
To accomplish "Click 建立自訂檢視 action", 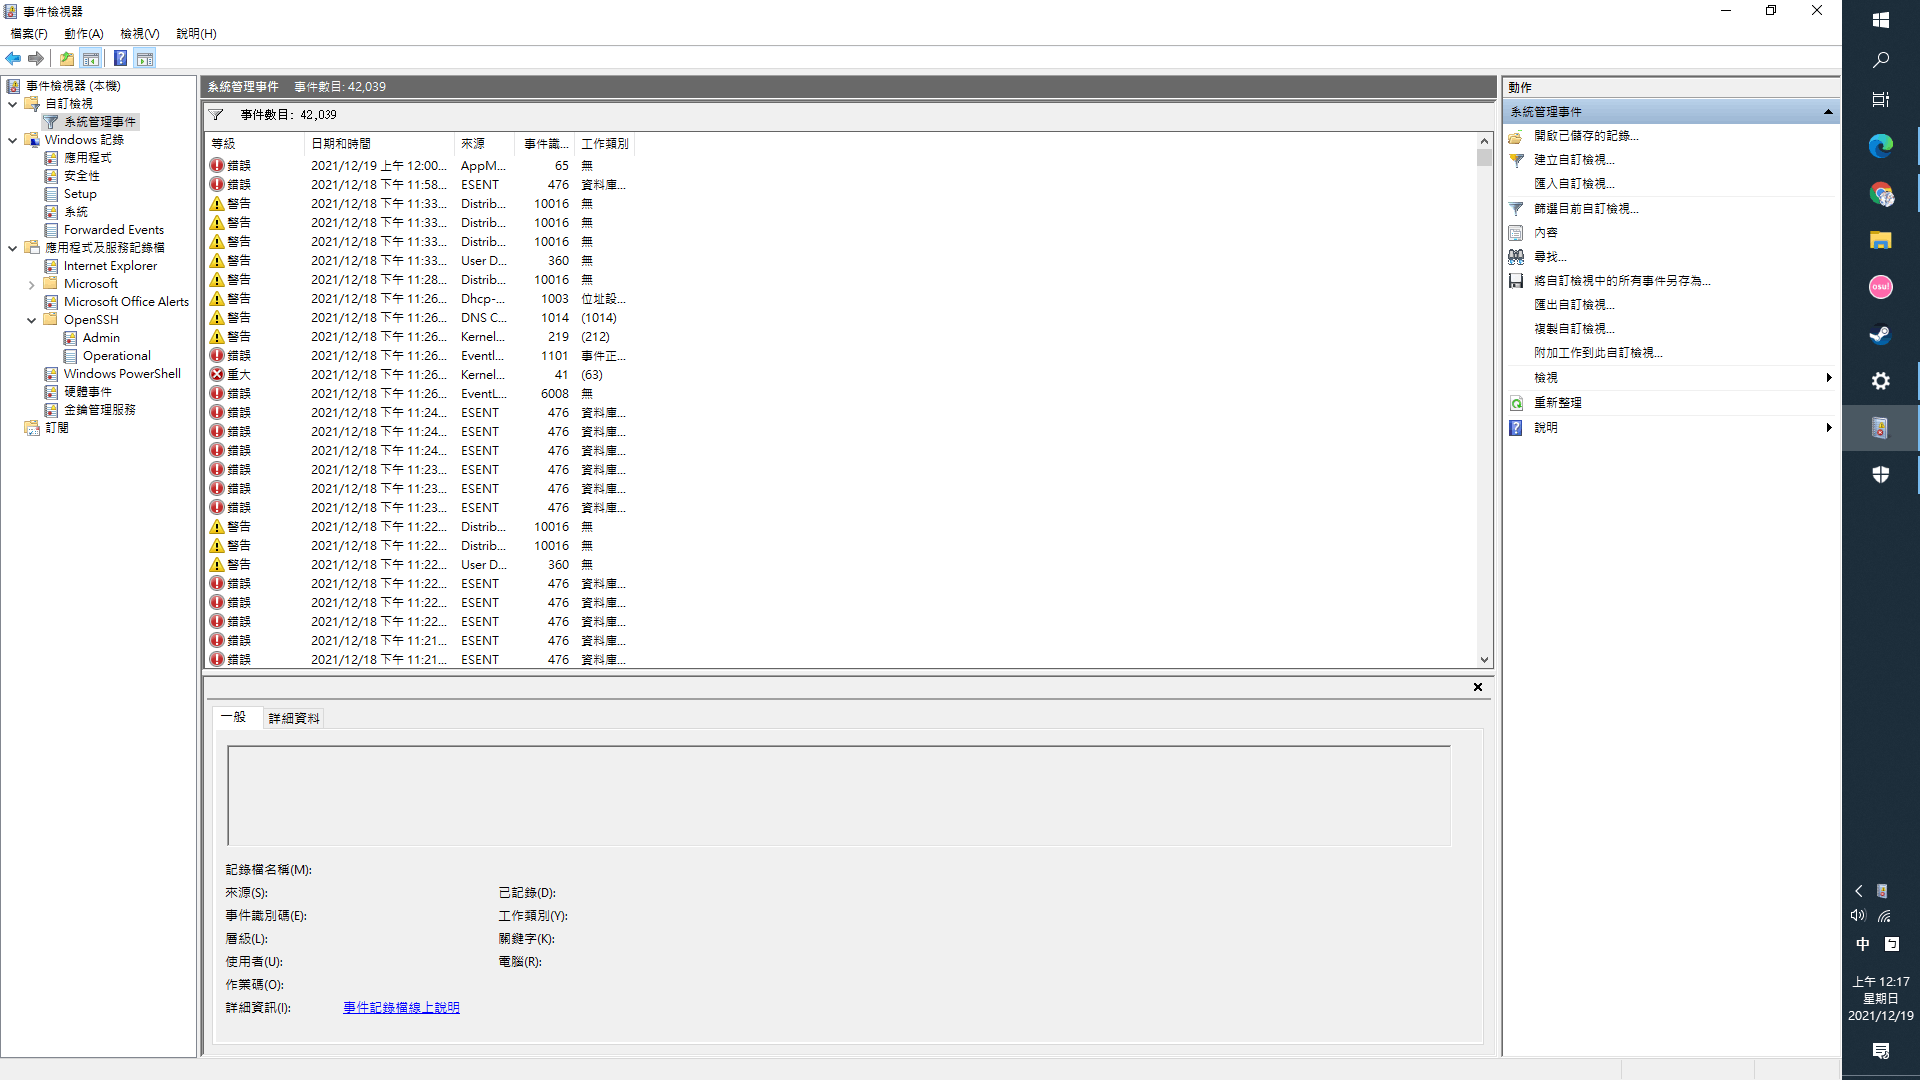I will click(1574, 160).
